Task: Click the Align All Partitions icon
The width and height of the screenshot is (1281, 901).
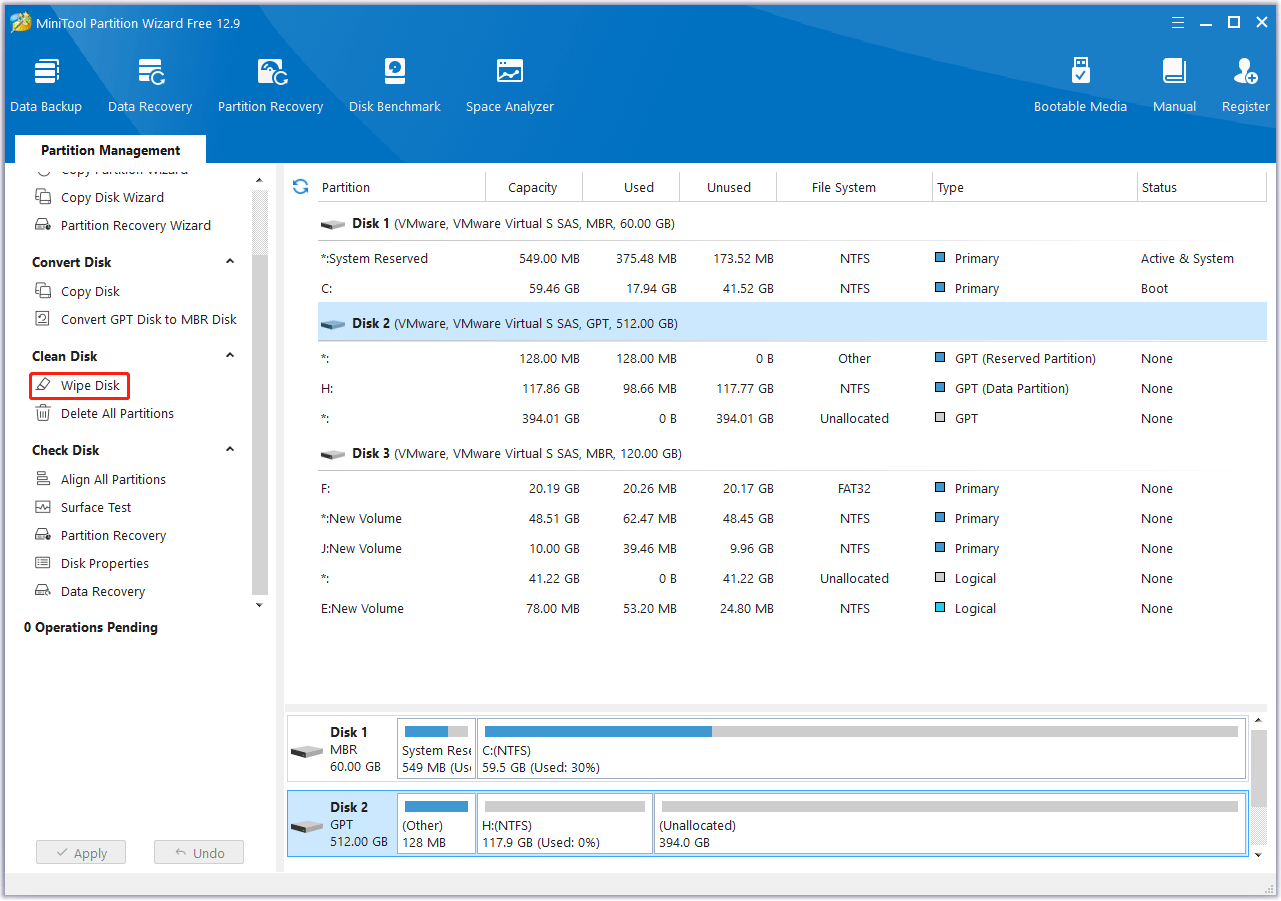Action: (x=43, y=479)
